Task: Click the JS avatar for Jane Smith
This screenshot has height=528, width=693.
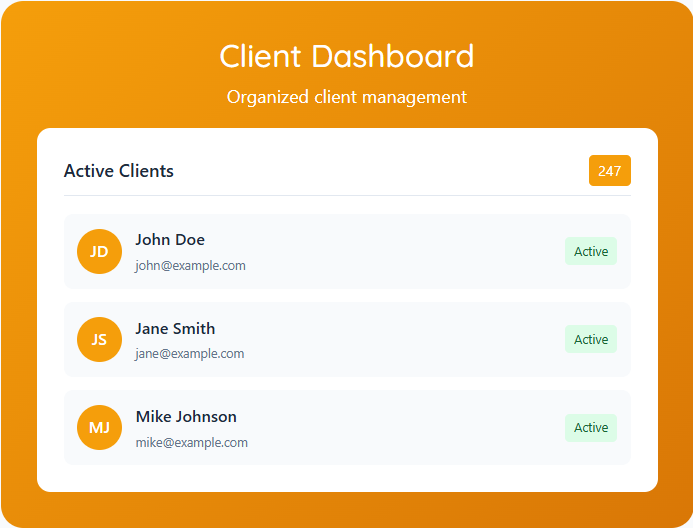Action: [99, 340]
